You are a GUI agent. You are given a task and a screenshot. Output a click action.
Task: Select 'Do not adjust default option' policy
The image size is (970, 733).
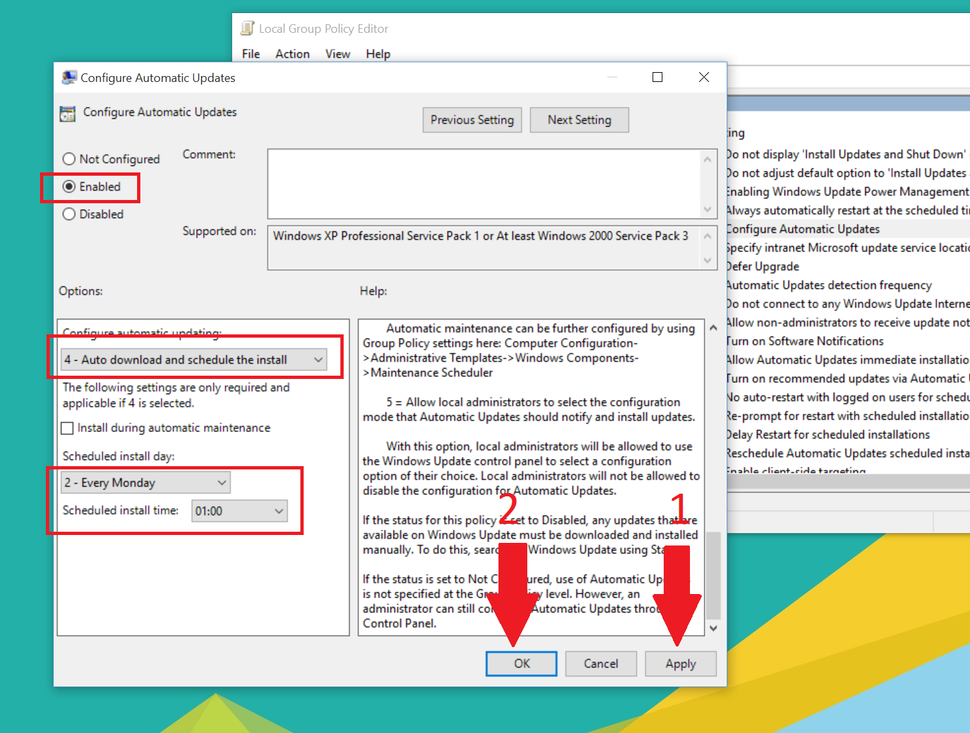(x=848, y=173)
